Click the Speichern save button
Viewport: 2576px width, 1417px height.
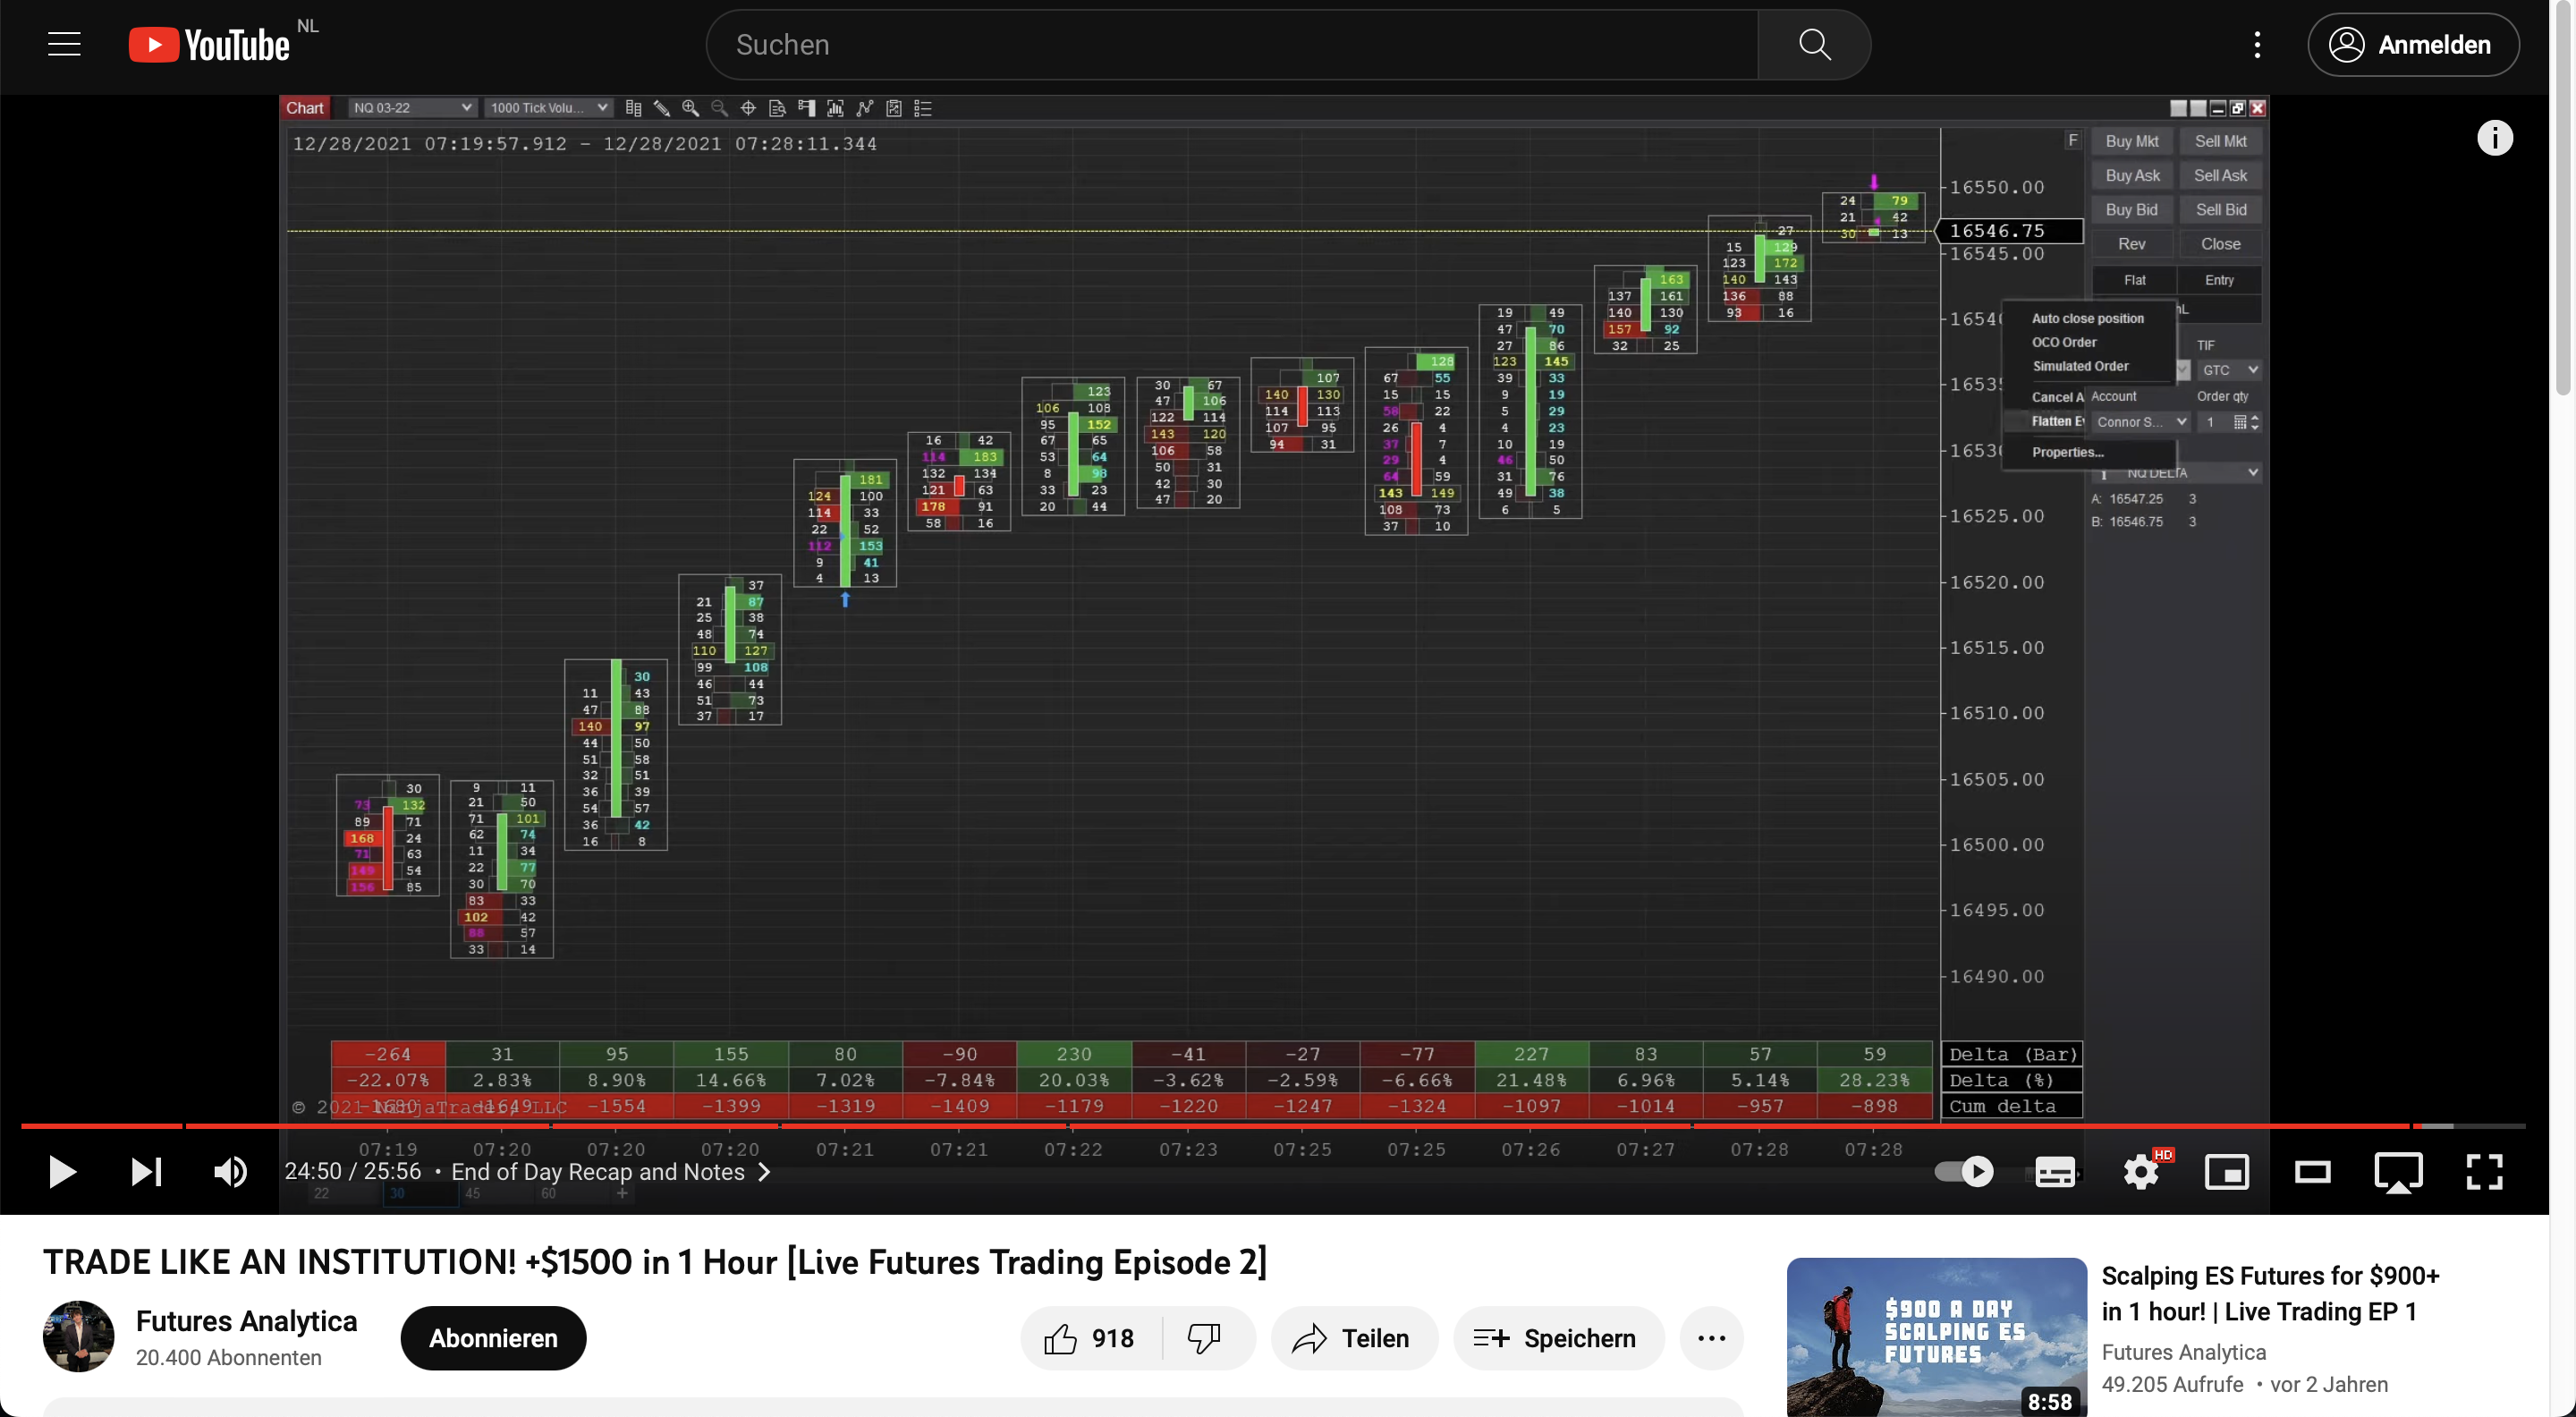(1558, 1338)
